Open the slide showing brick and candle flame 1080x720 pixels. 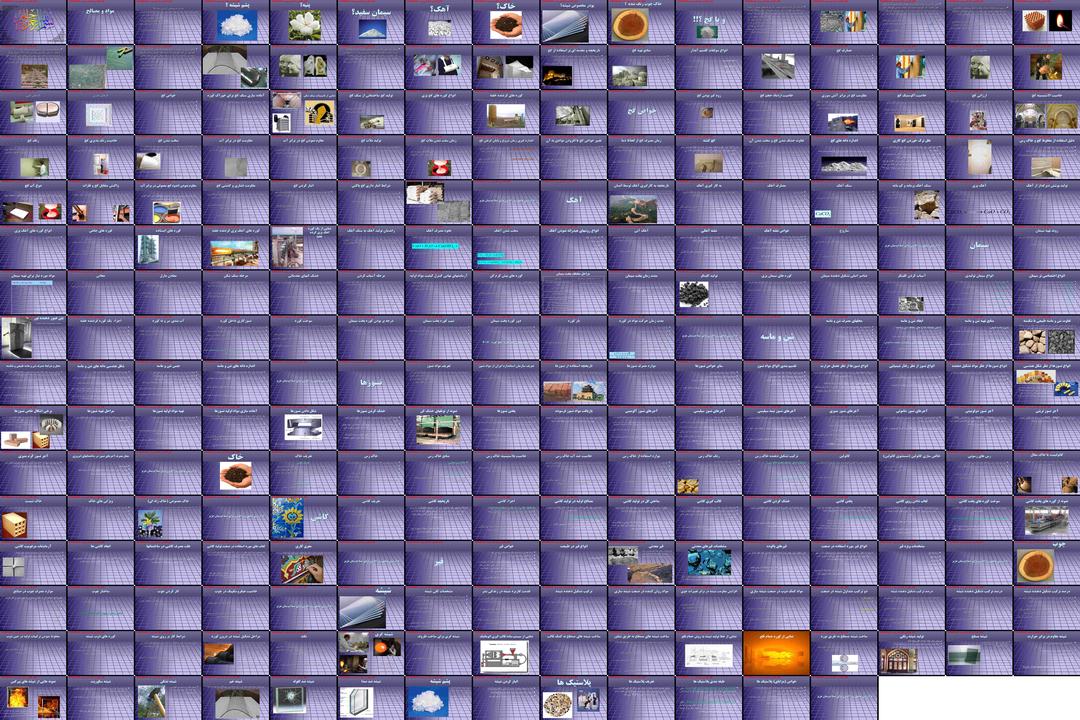[x=1046, y=22]
